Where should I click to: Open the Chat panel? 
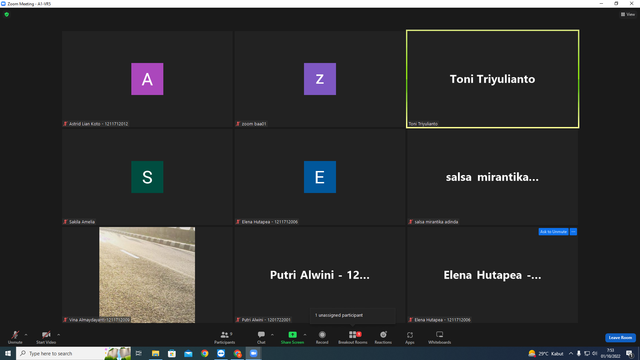click(x=261, y=337)
